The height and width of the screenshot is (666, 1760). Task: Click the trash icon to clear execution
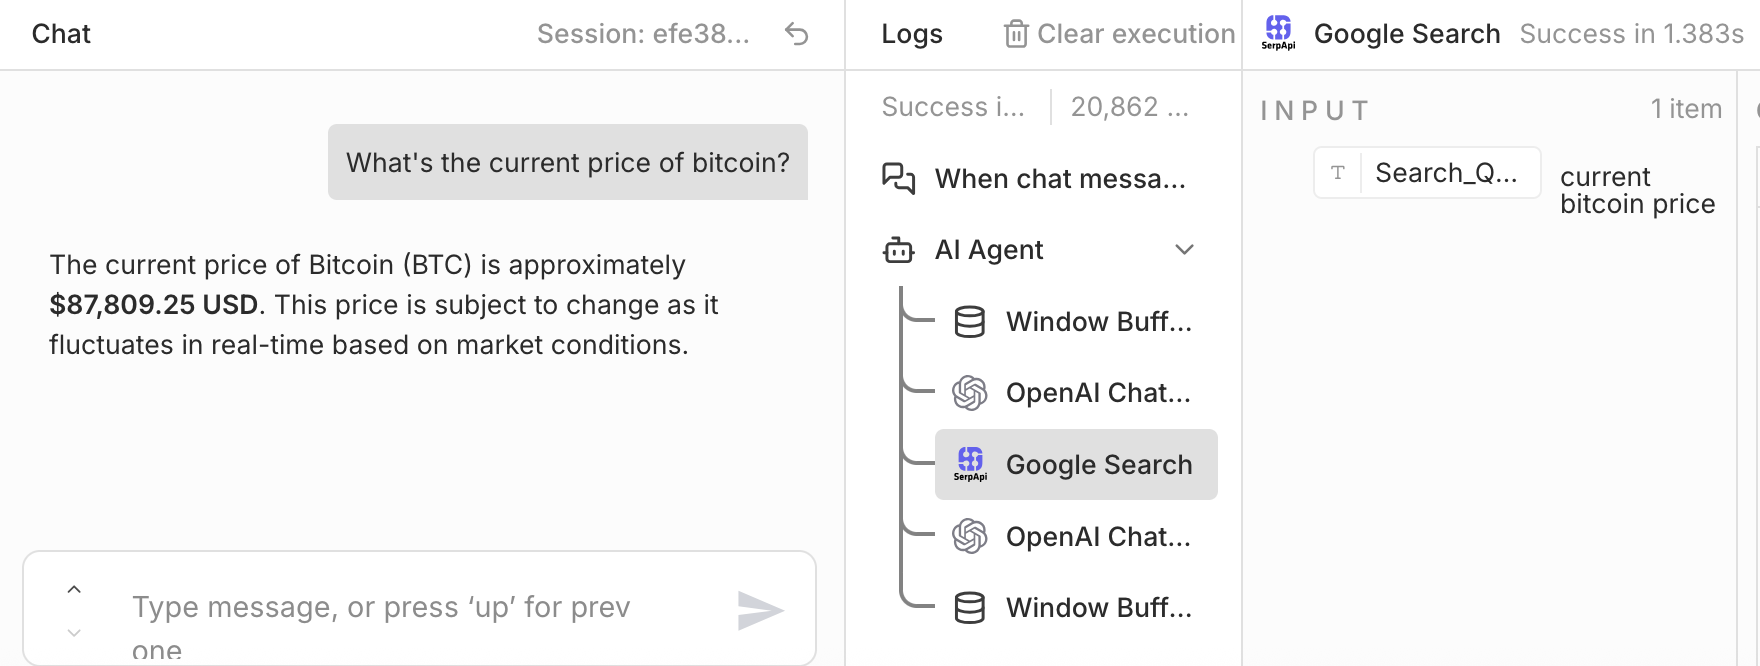coord(1015,34)
